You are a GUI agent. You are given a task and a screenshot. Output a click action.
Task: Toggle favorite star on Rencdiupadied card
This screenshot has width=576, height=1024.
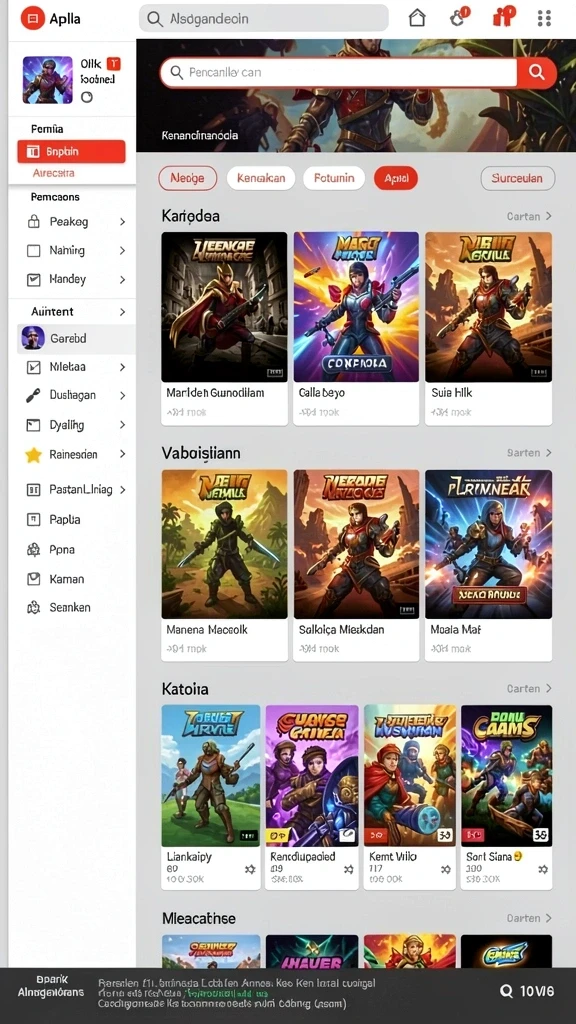(349, 869)
